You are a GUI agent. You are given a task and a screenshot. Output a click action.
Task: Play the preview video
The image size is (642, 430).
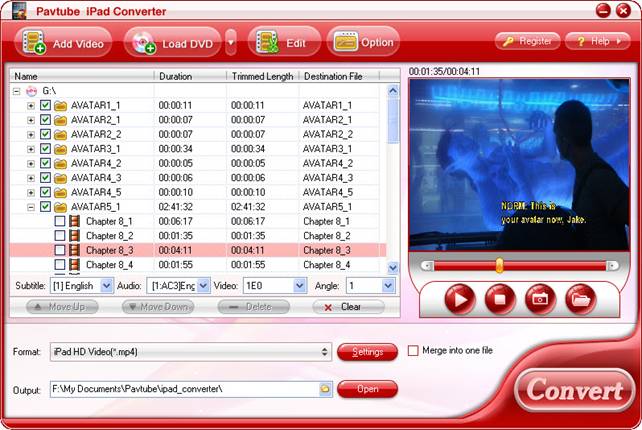pos(460,299)
